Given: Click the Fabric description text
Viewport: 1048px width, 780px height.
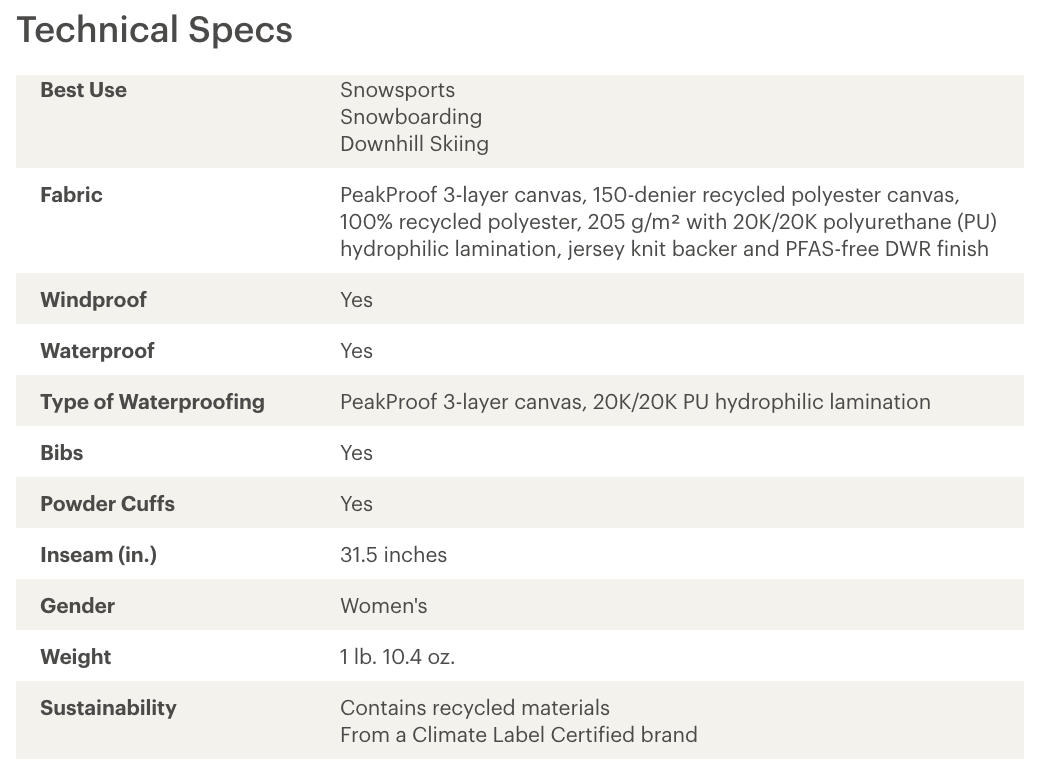Looking at the screenshot, I should pyautogui.click(x=668, y=222).
